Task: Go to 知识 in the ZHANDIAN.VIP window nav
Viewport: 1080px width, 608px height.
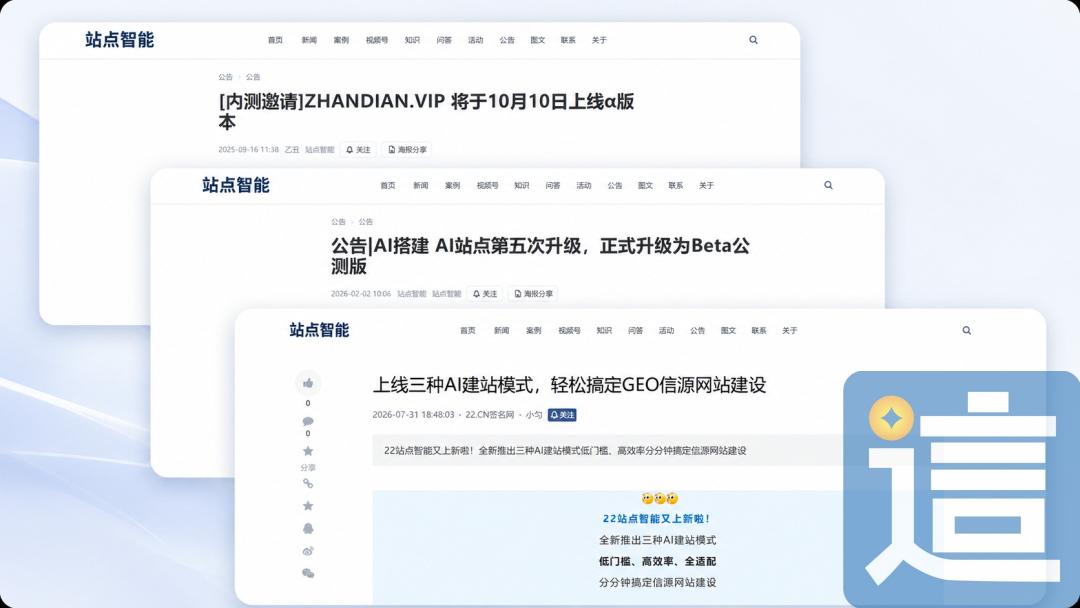Action: click(x=412, y=40)
